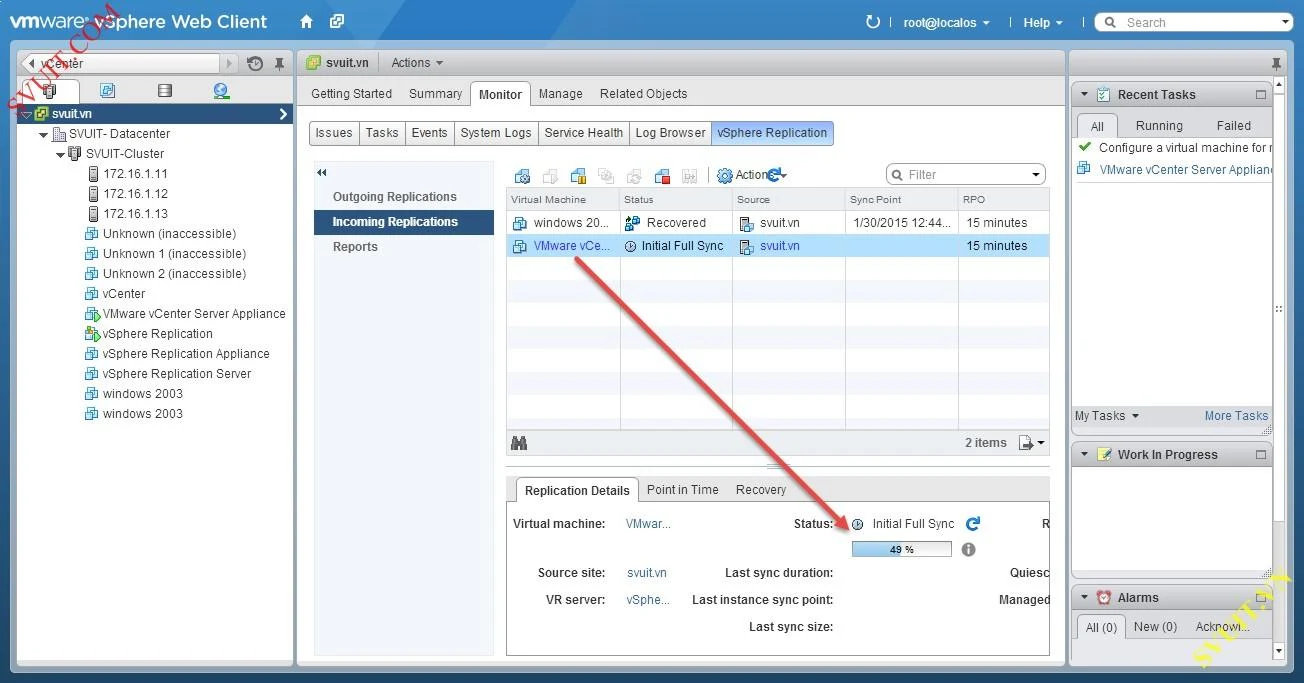Screen dimensions: 1304x683
Task: Refresh the Initial Full Sync status
Action: point(972,523)
